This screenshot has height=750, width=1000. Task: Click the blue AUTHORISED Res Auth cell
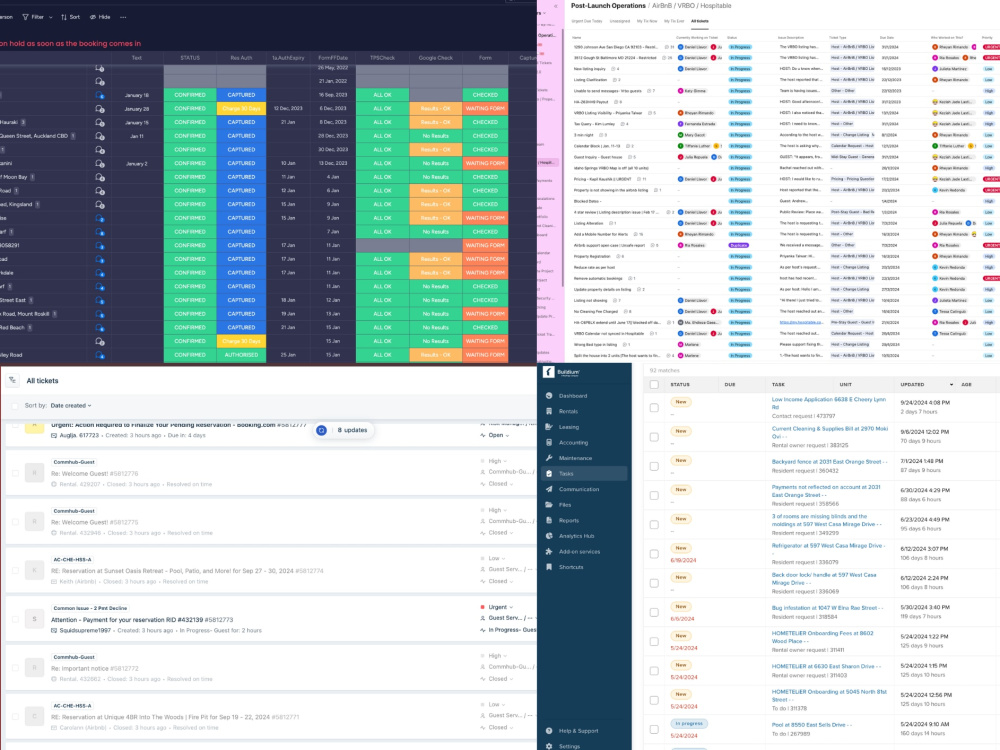241,355
